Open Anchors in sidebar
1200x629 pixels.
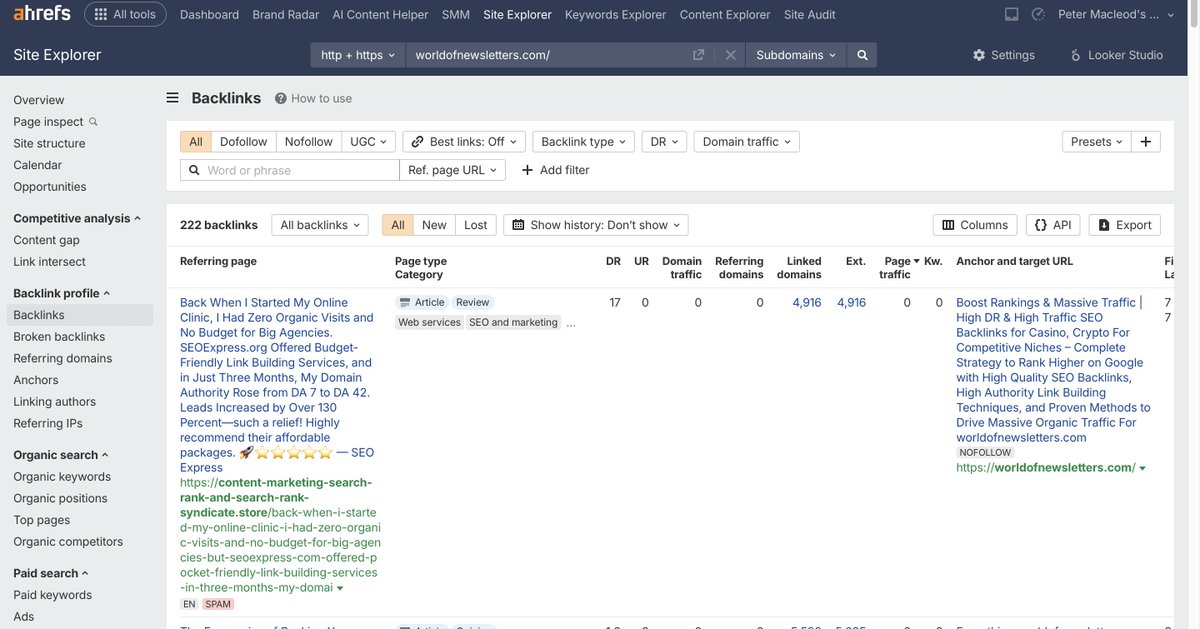(36, 380)
